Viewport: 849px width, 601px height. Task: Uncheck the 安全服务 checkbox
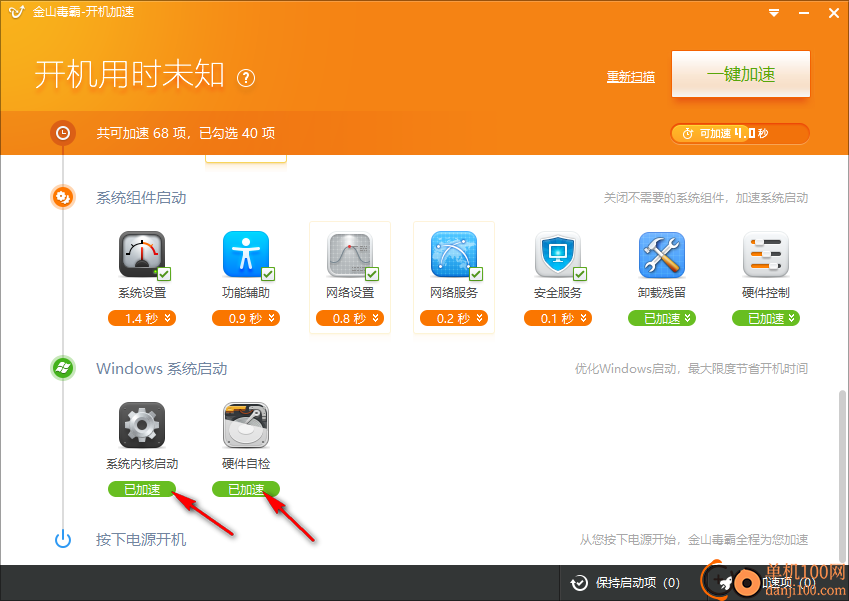pyautogui.click(x=580, y=274)
